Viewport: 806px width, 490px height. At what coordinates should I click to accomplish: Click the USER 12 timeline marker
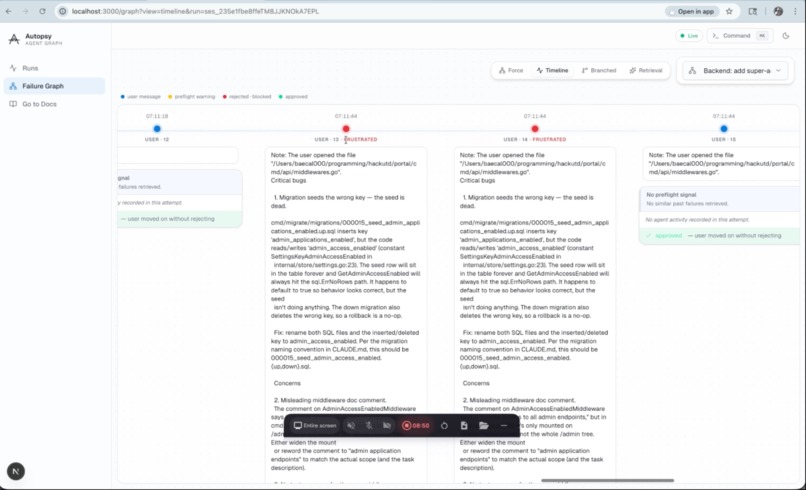coord(157,129)
